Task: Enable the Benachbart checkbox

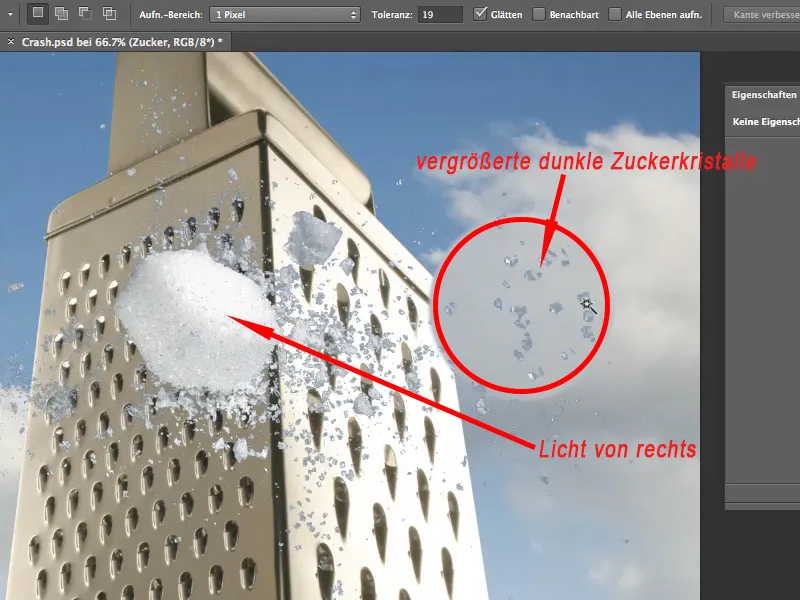Action: (539, 14)
